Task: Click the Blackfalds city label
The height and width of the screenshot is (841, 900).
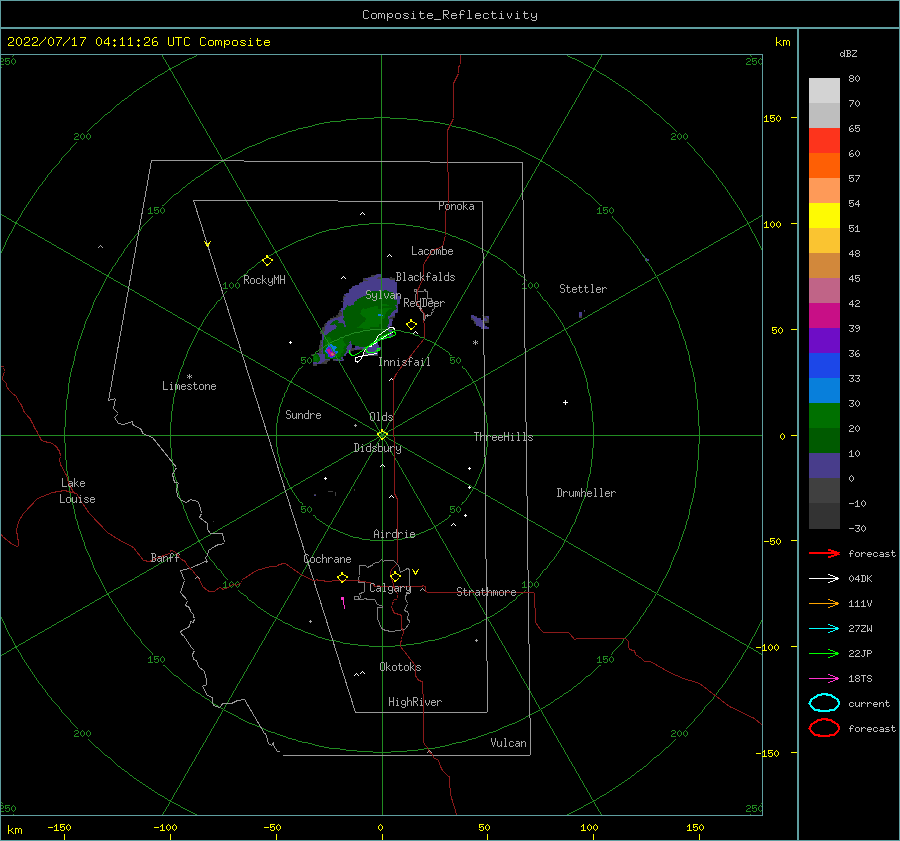Action: point(425,277)
